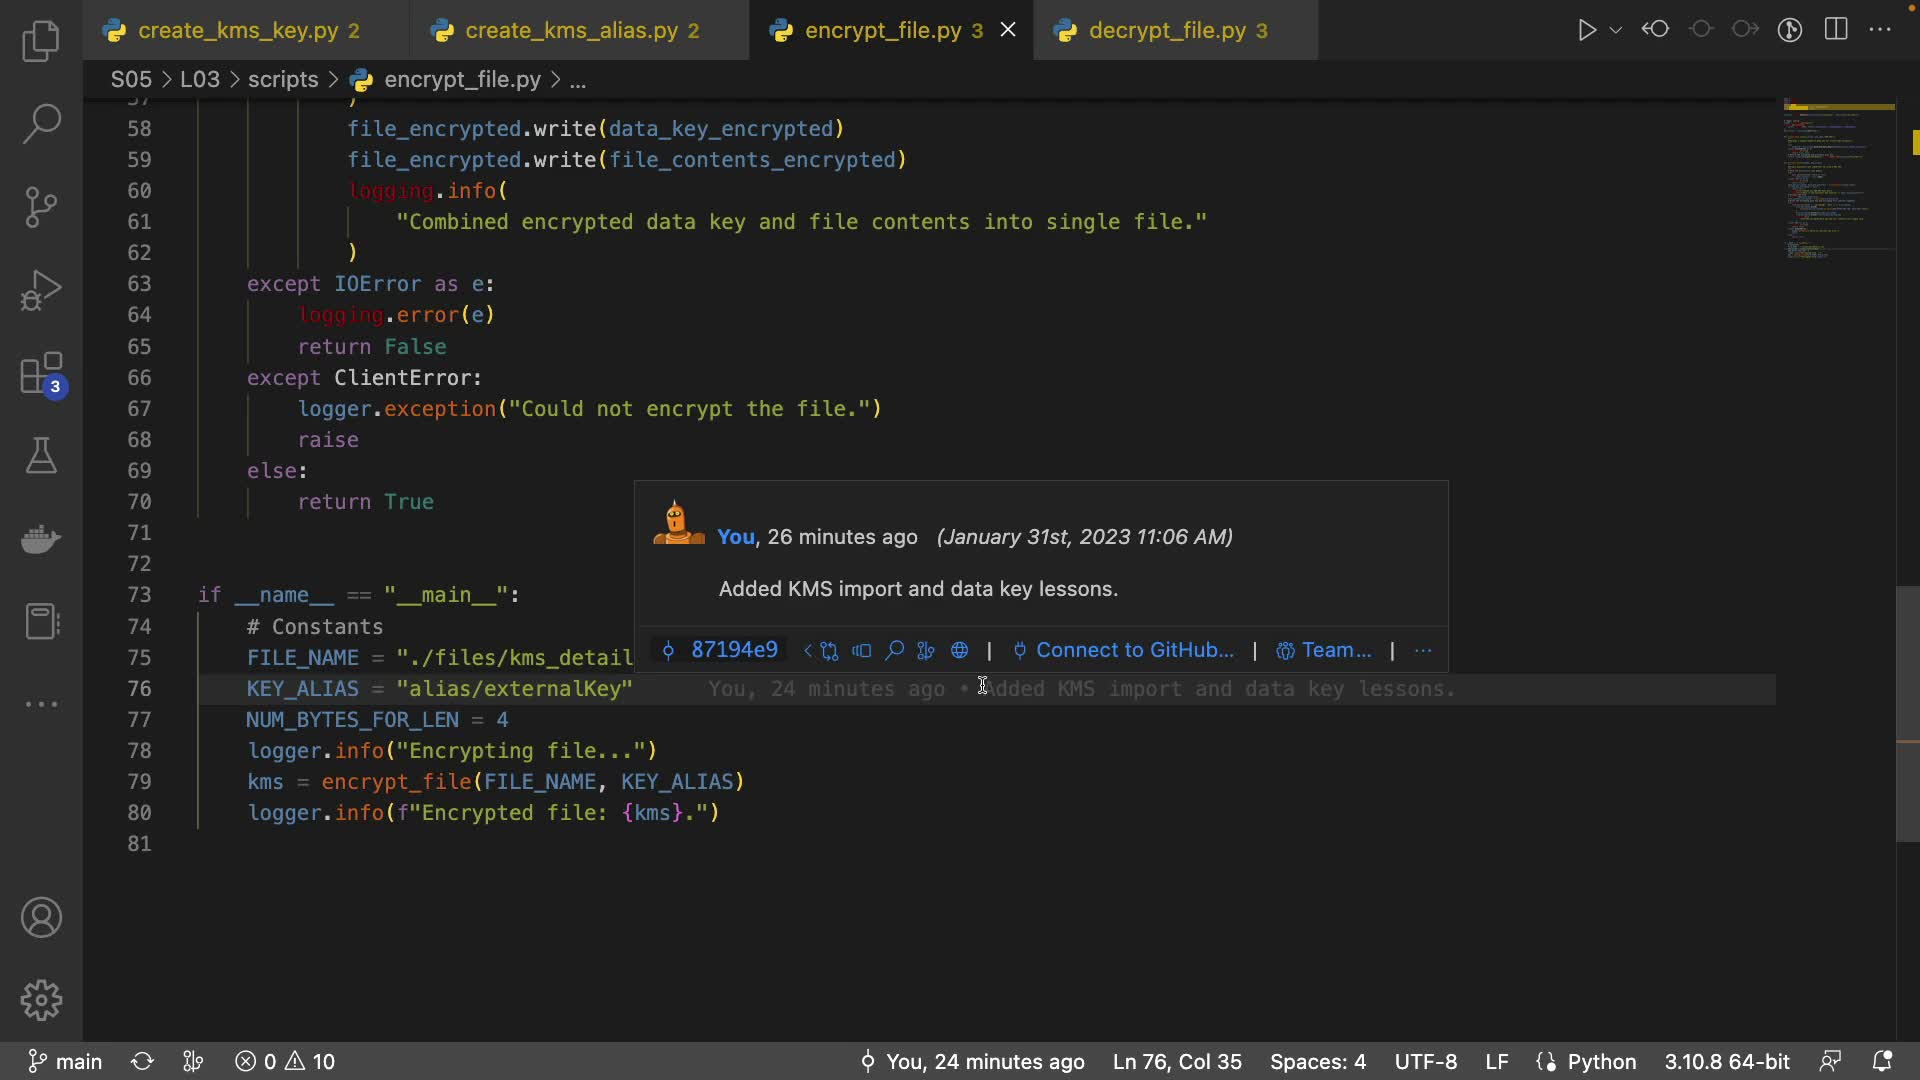Toggle split editor layout
The width and height of the screenshot is (1920, 1080).
click(x=1836, y=30)
